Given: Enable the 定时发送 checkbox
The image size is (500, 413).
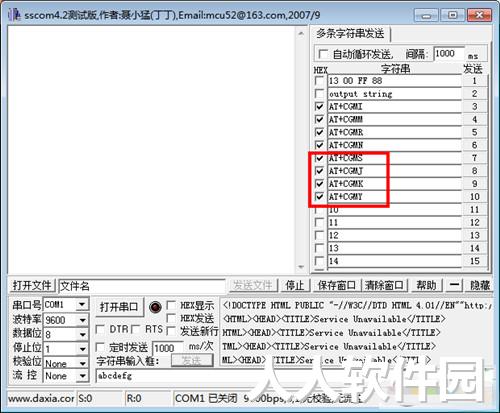Looking at the screenshot, I should point(100,347).
